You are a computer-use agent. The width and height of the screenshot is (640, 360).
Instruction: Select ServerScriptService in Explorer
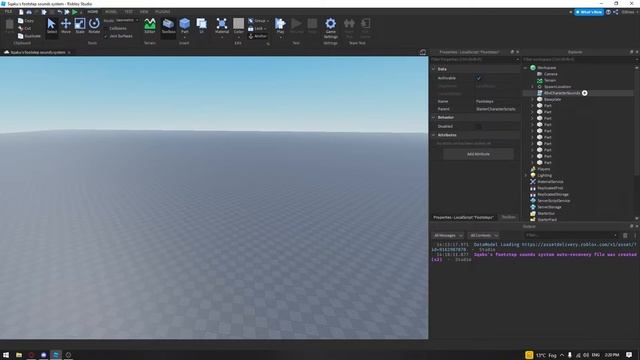[553, 201]
